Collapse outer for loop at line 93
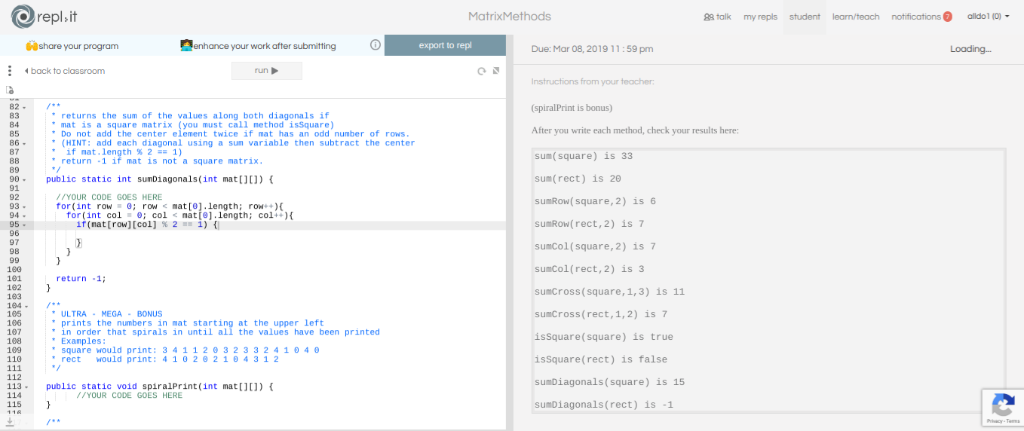Screen dimensions: 1024x431 (x=25, y=206)
